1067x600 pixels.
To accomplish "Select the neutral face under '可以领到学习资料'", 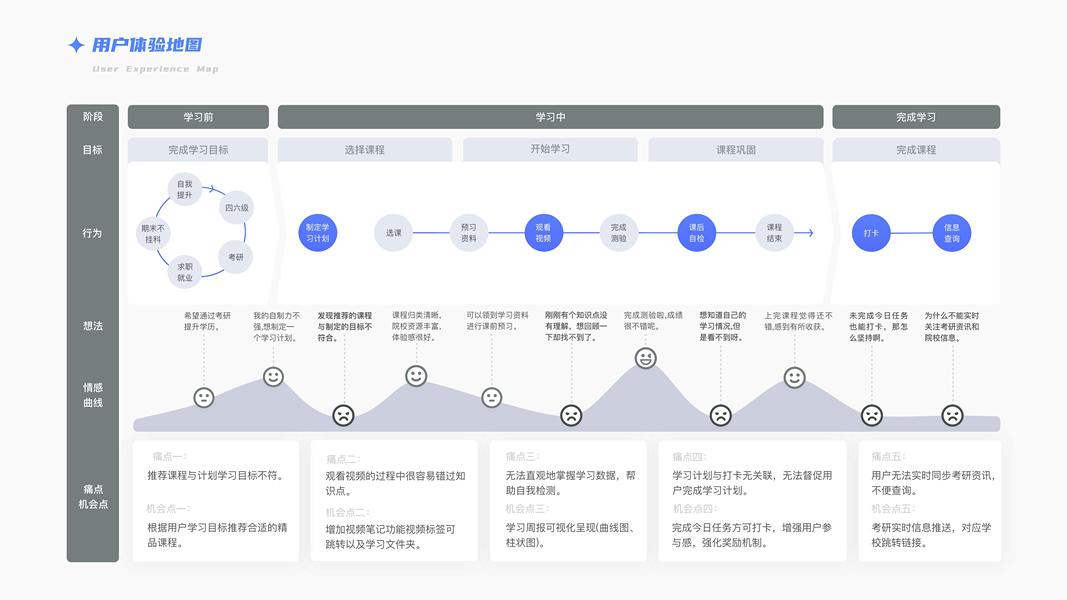I will tap(492, 397).
